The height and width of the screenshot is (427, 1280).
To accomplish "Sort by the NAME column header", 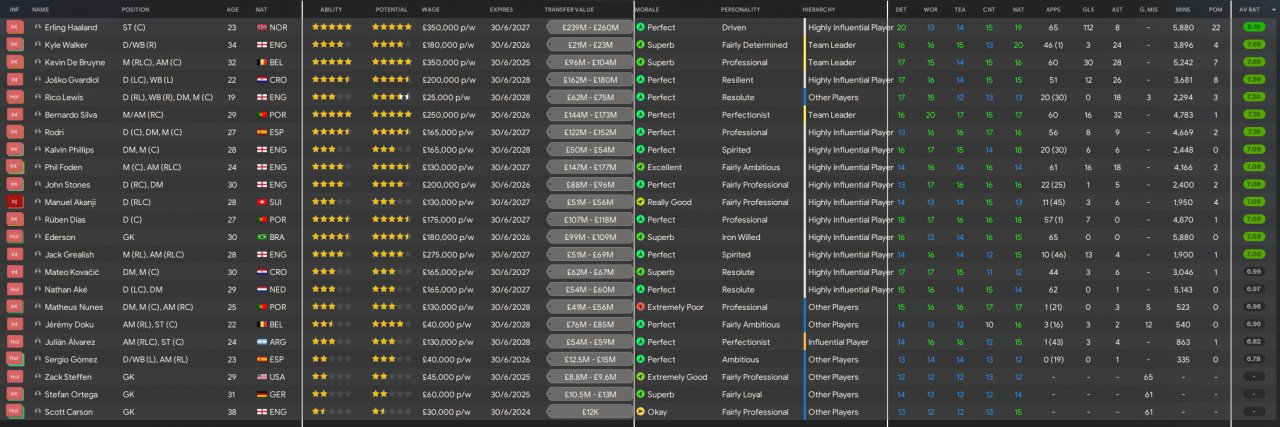I will [40, 9].
